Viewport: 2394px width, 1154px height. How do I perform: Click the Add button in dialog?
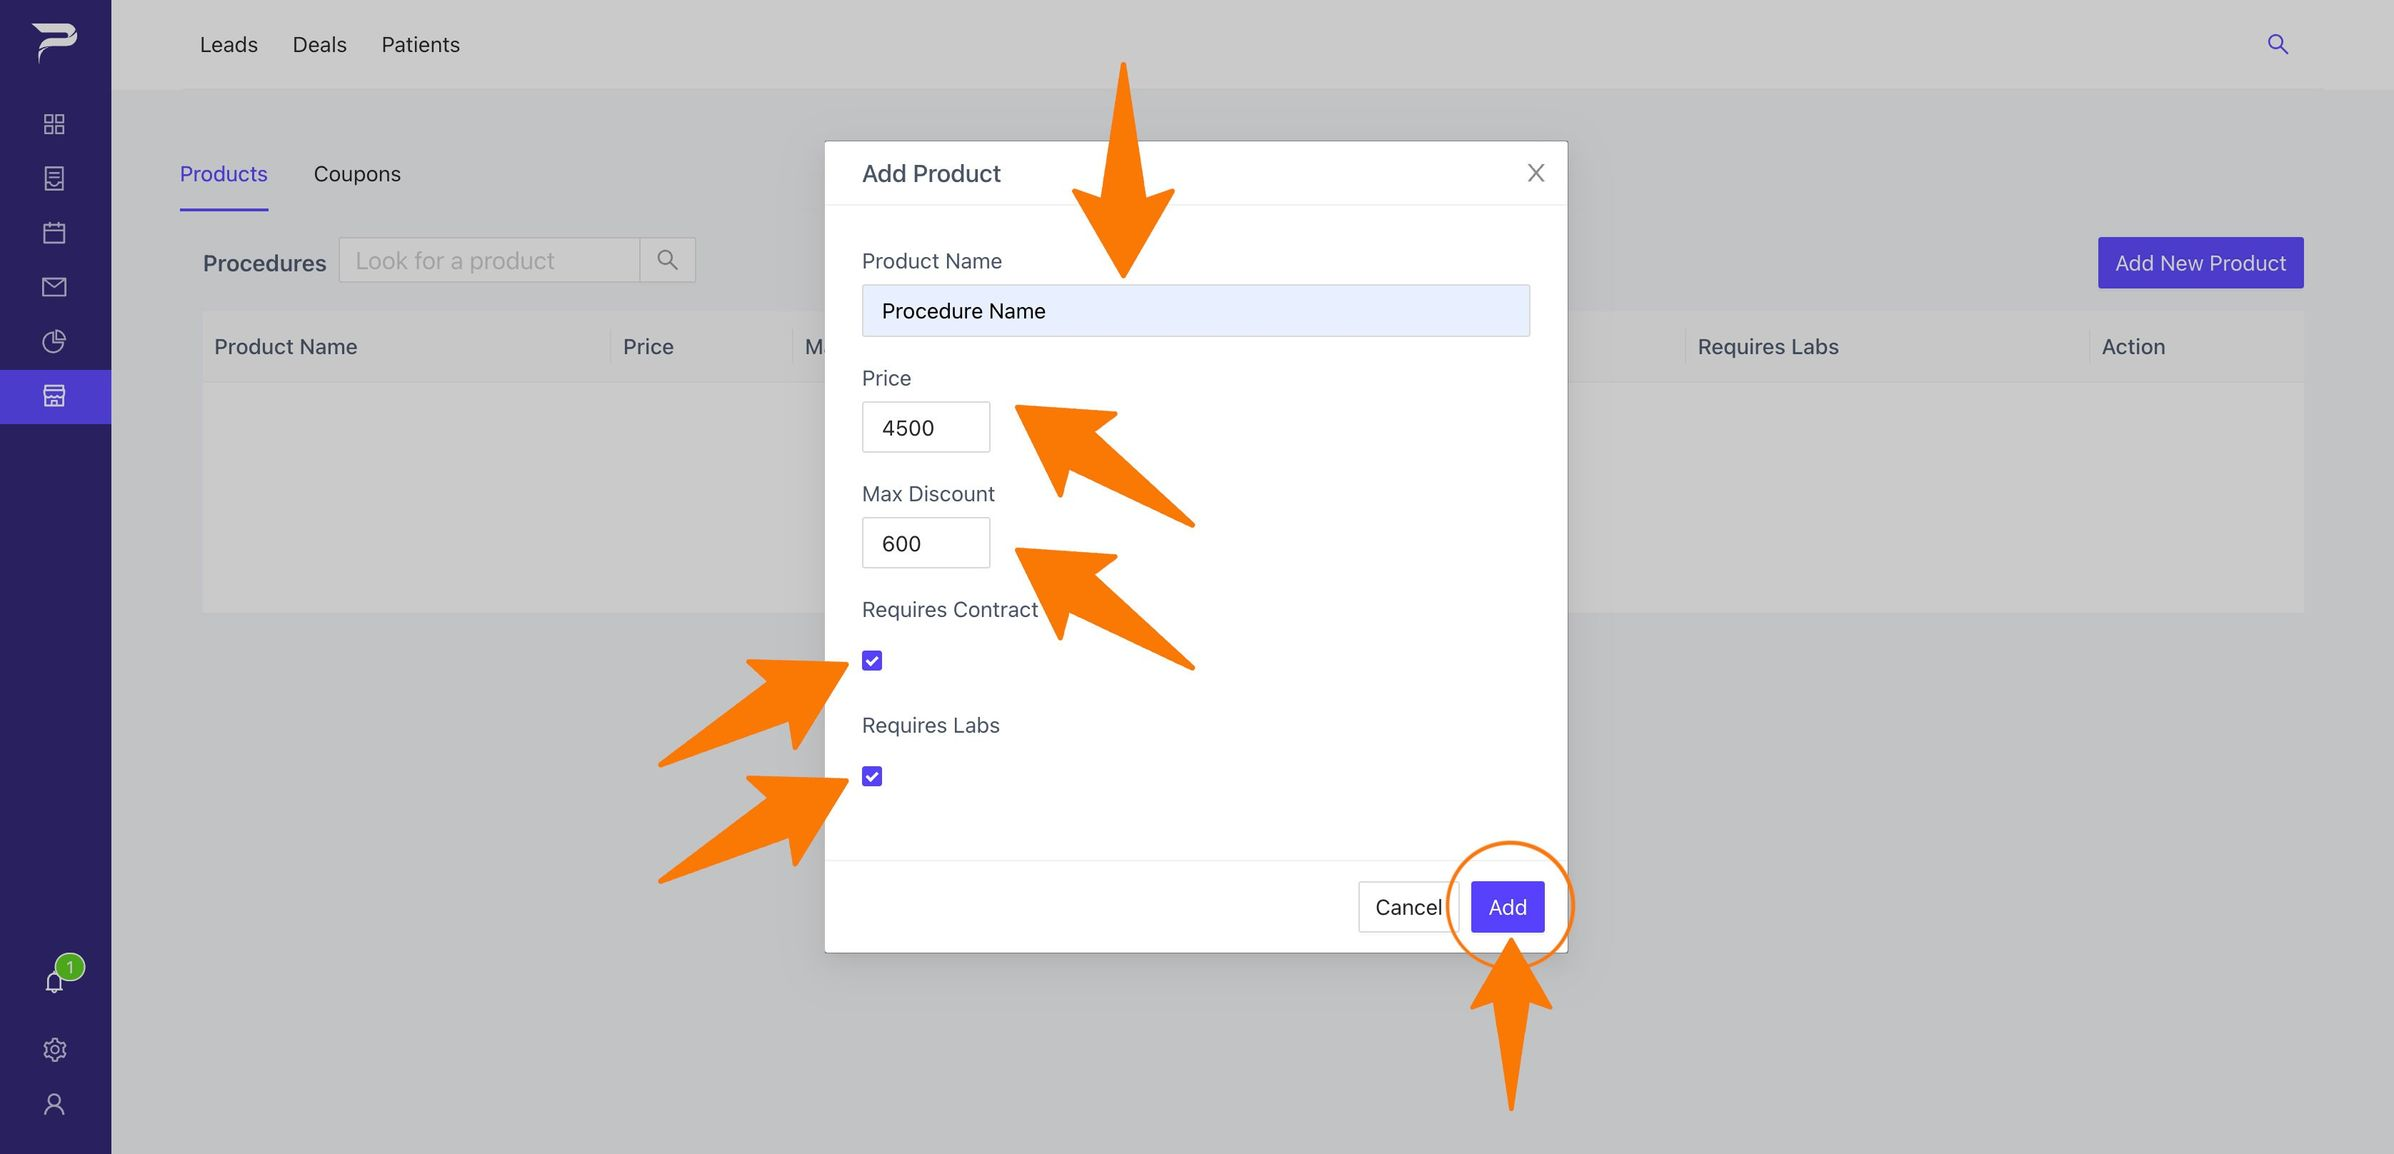coord(1507,907)
